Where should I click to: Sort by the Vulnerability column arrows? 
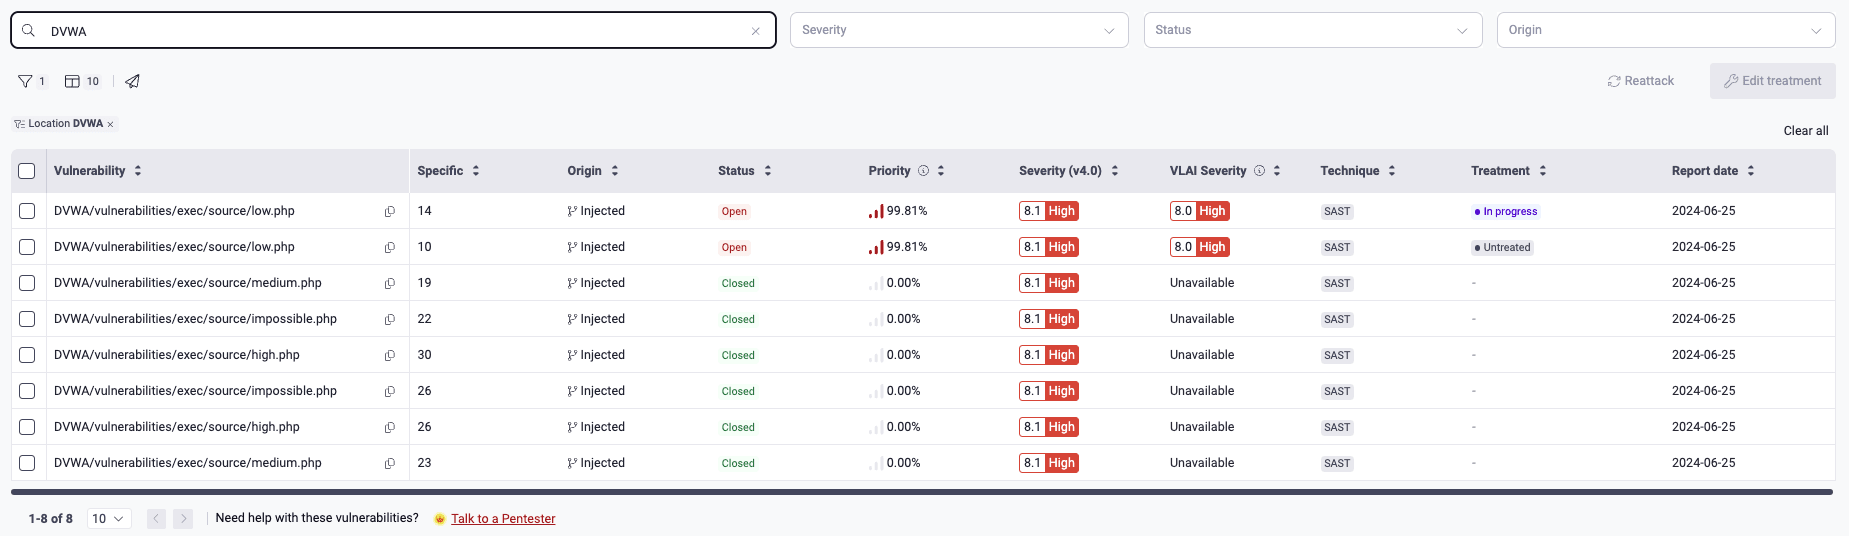pos(138,171)
